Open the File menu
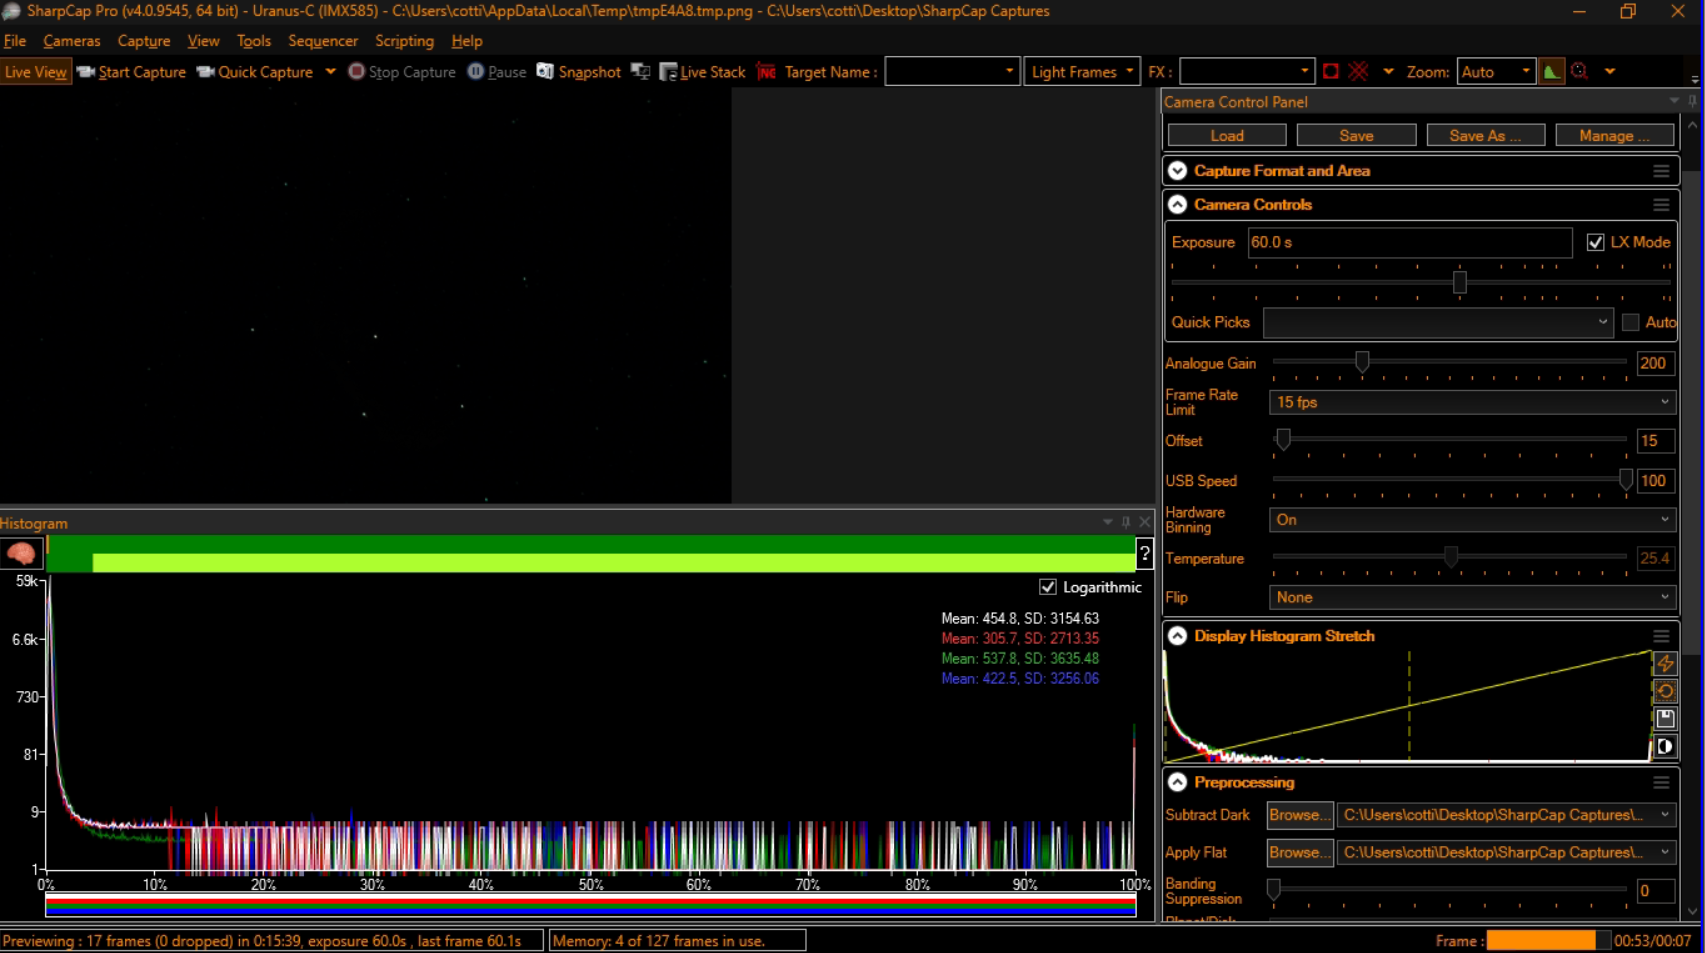Viewport: 1705px width, 953px height. point(15,41)
